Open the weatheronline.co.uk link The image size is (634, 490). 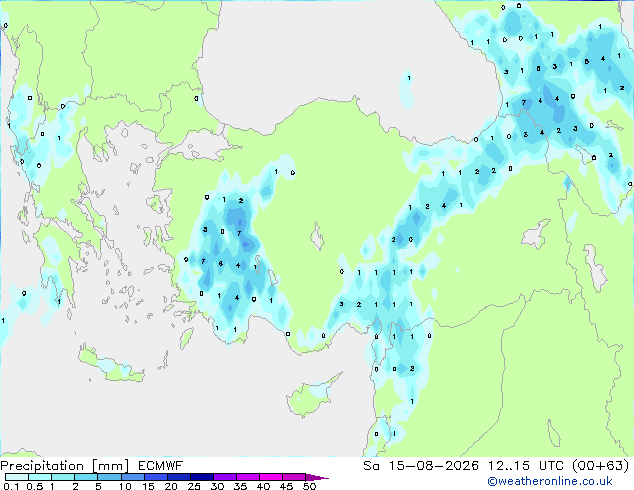click(x=550, y=481)
